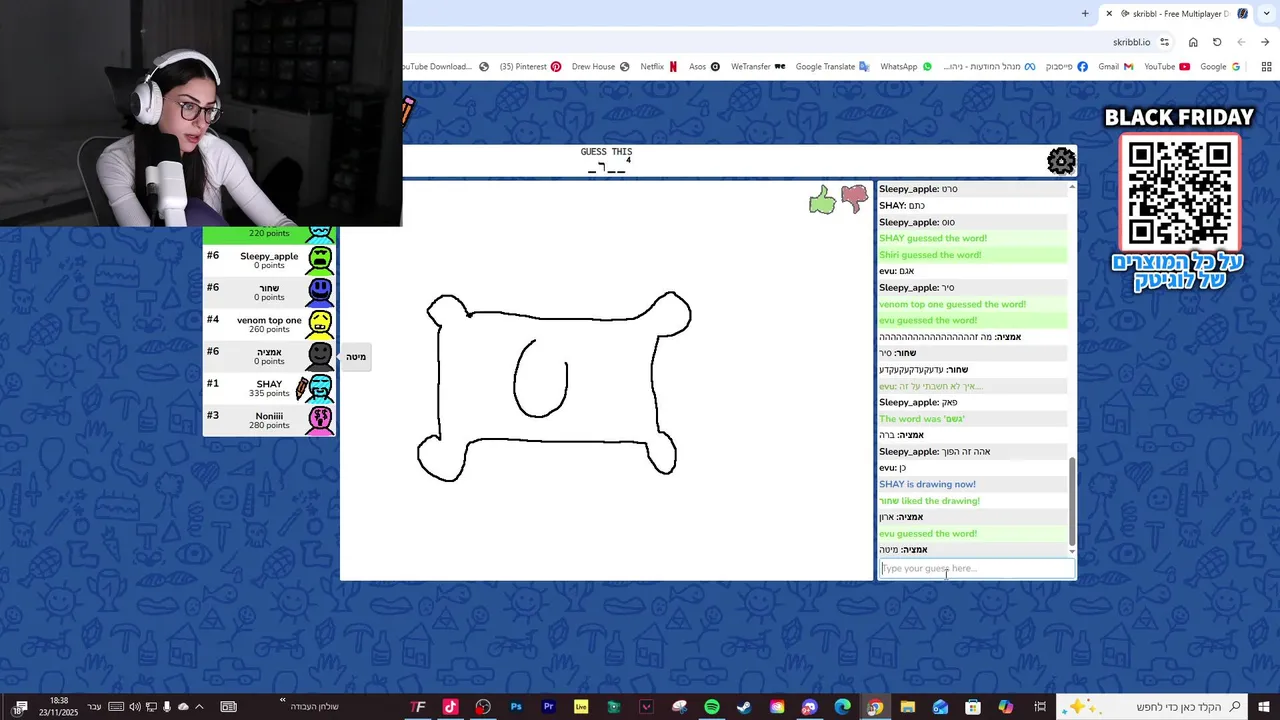The image size is (1280, 720).
Task: Open the volume control in system tray
Action: pos(134,707)
